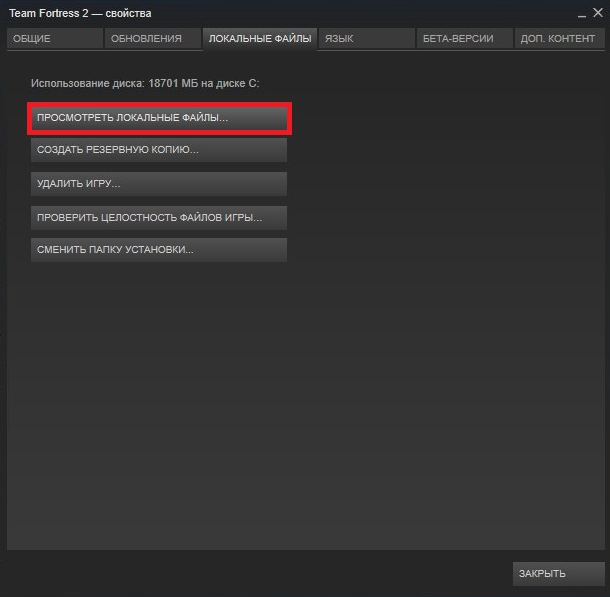Image resolution: width=610 pixels, height=597 pixels.
Task: Click the ЗАКРЫТЬ button
Action: (559, 574)
